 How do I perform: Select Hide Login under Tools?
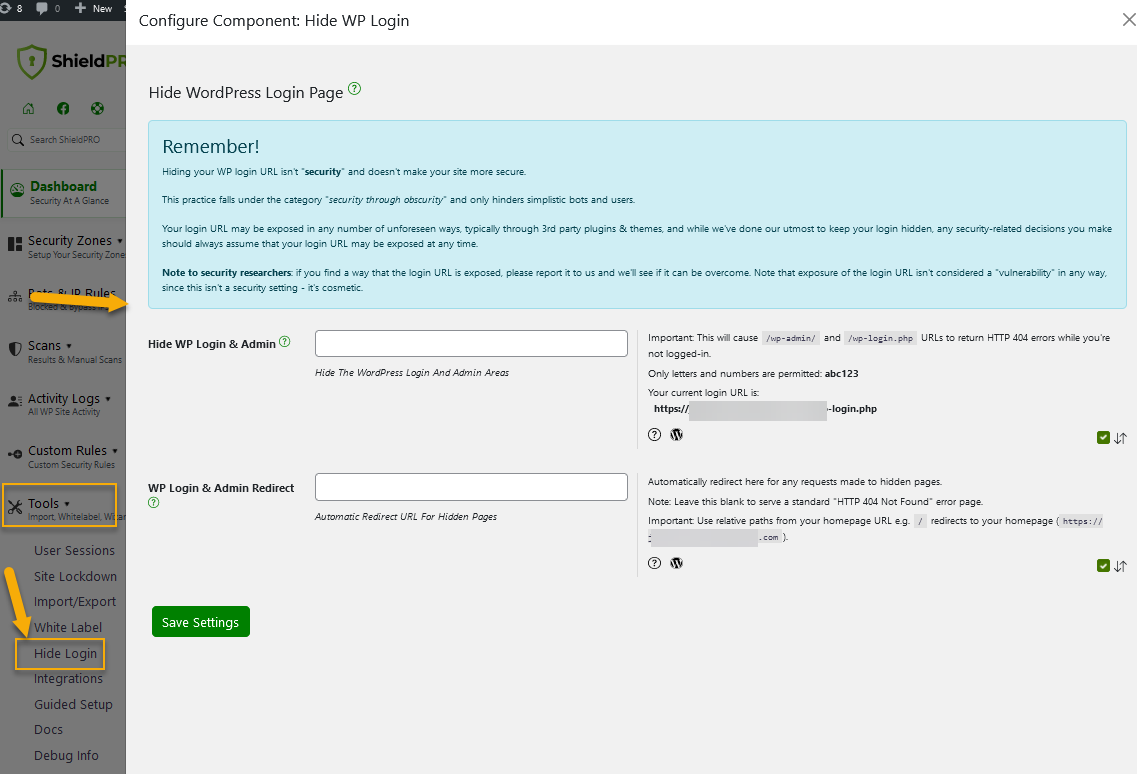[x=65, y=654]
